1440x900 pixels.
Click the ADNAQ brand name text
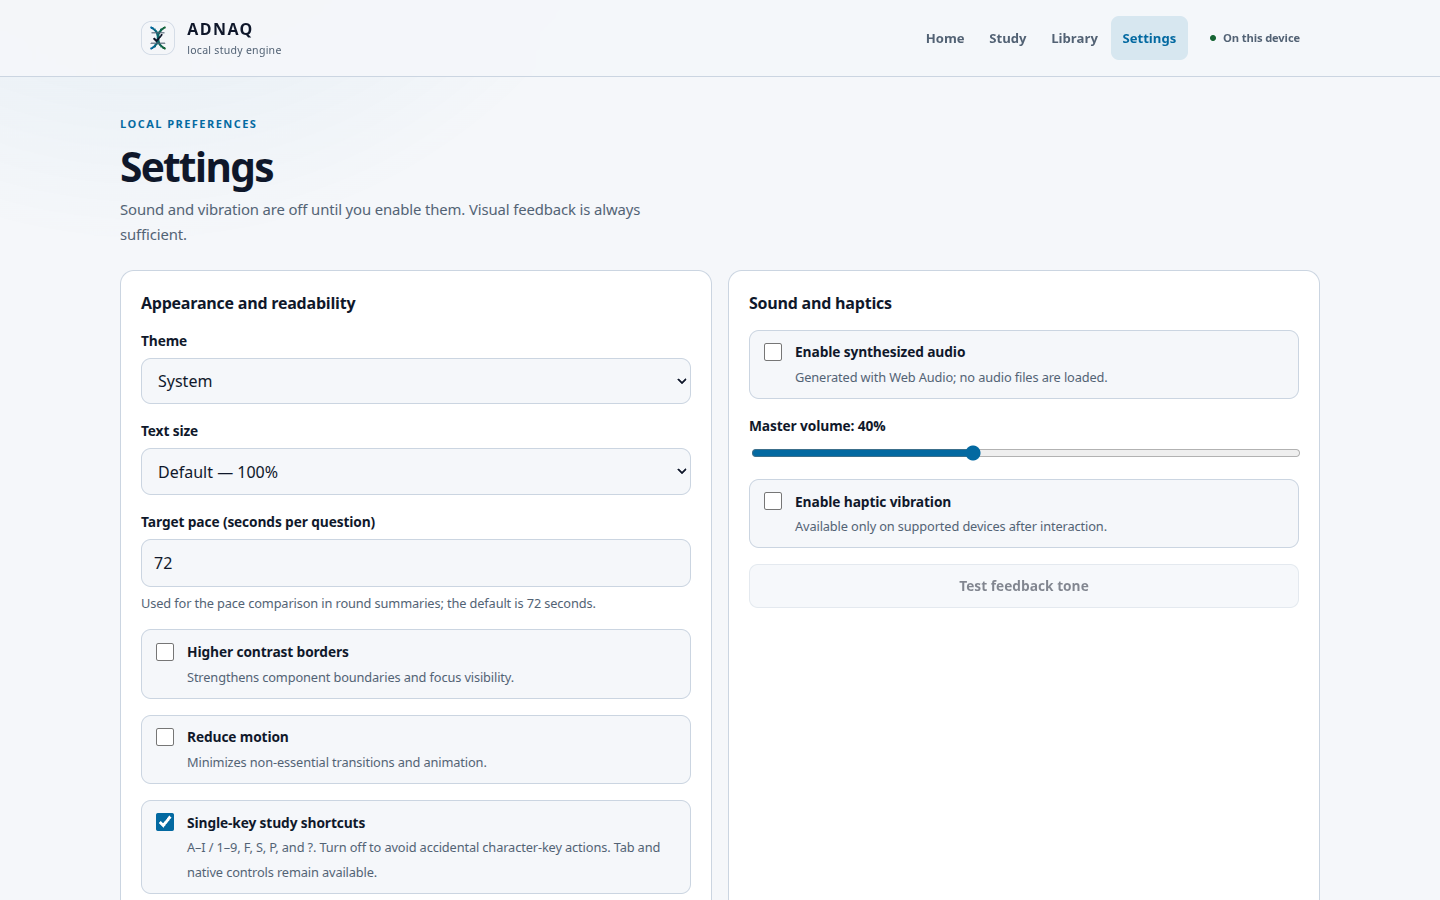click(220, 29)
